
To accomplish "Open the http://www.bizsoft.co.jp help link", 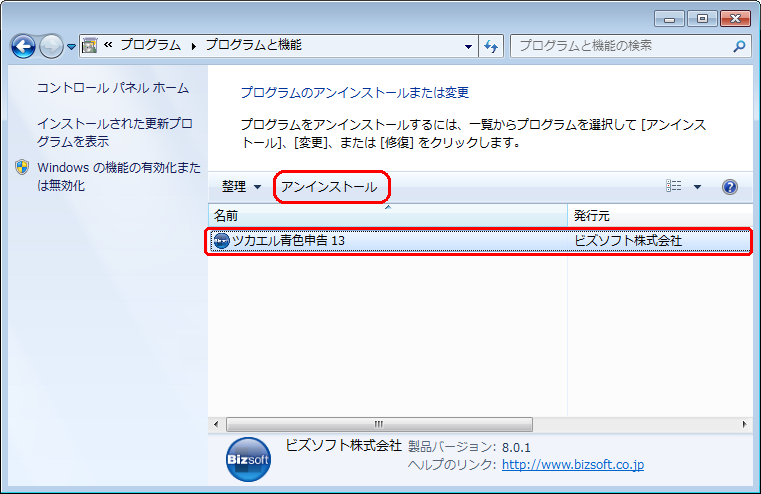I will coord(573,465).
